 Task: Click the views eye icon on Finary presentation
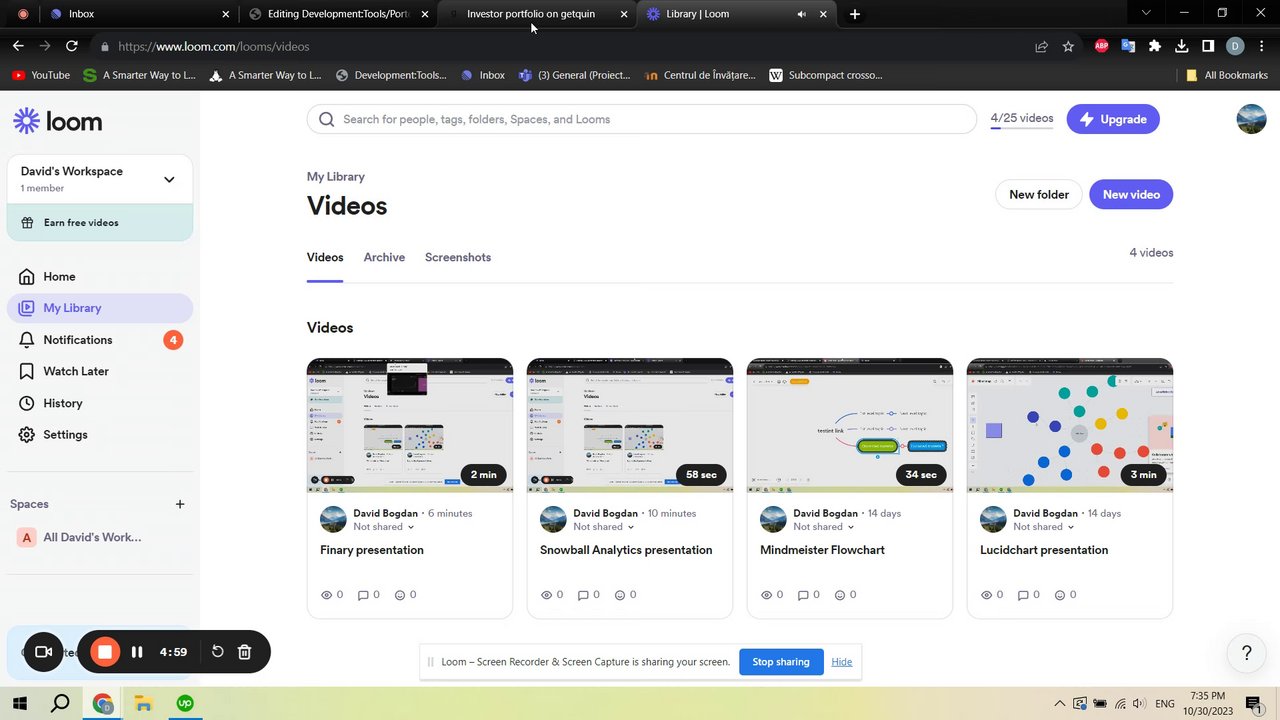[326, 595]
